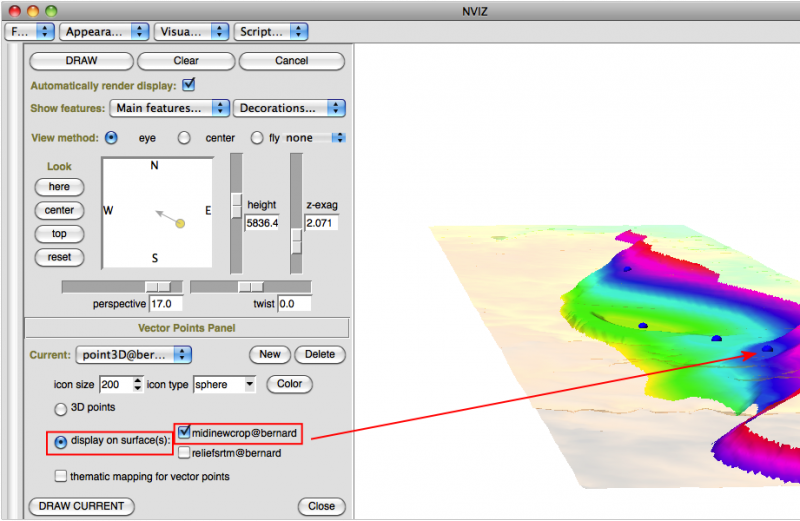Expand the Decorations dropdown
The width and height of the screenshot is (800, 521).
tap(289, 108)
